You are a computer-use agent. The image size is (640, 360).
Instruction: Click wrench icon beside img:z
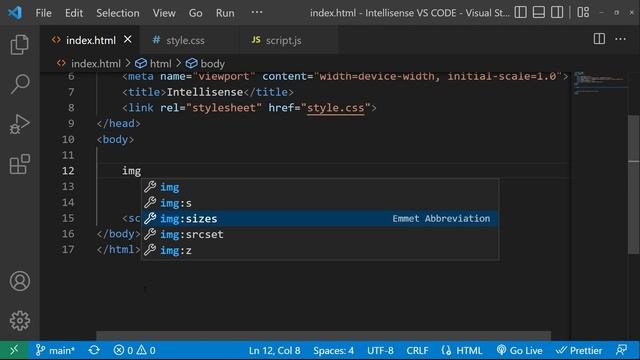tap(150, 249)
